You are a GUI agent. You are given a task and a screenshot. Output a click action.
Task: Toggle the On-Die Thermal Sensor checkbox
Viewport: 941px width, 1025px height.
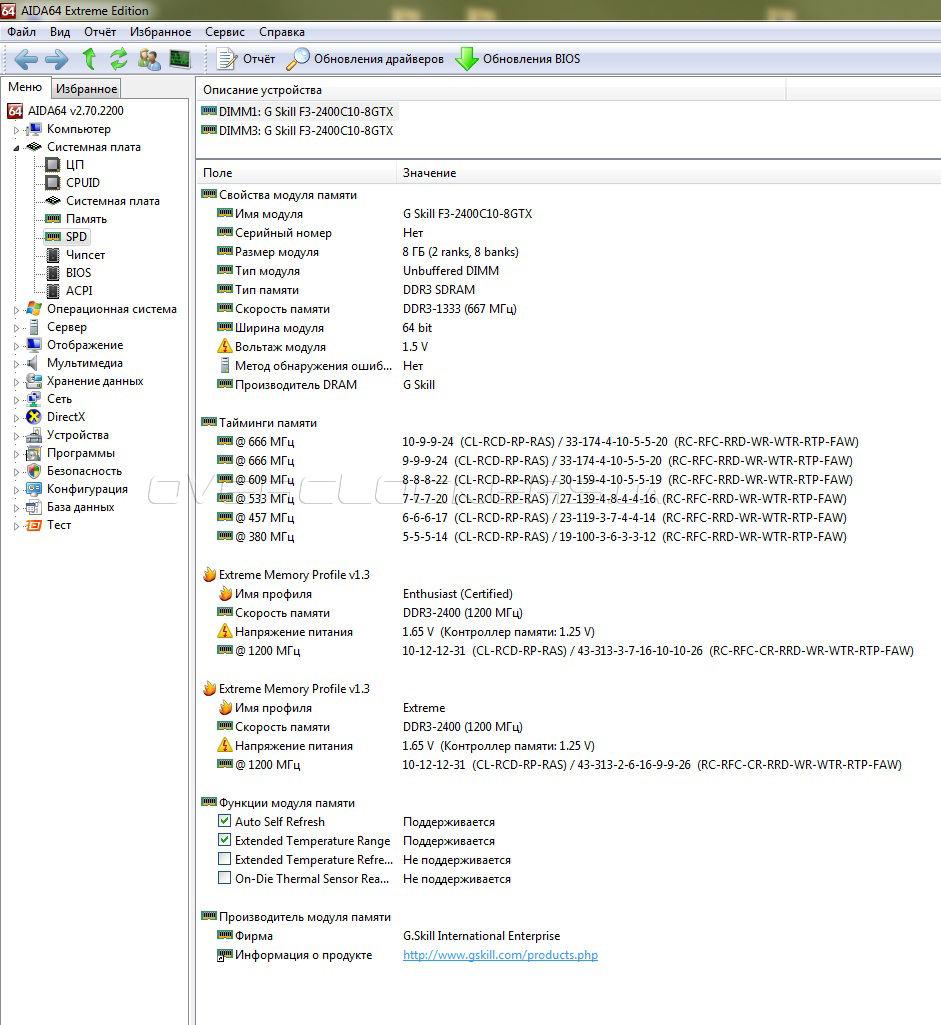click(224, 877)
